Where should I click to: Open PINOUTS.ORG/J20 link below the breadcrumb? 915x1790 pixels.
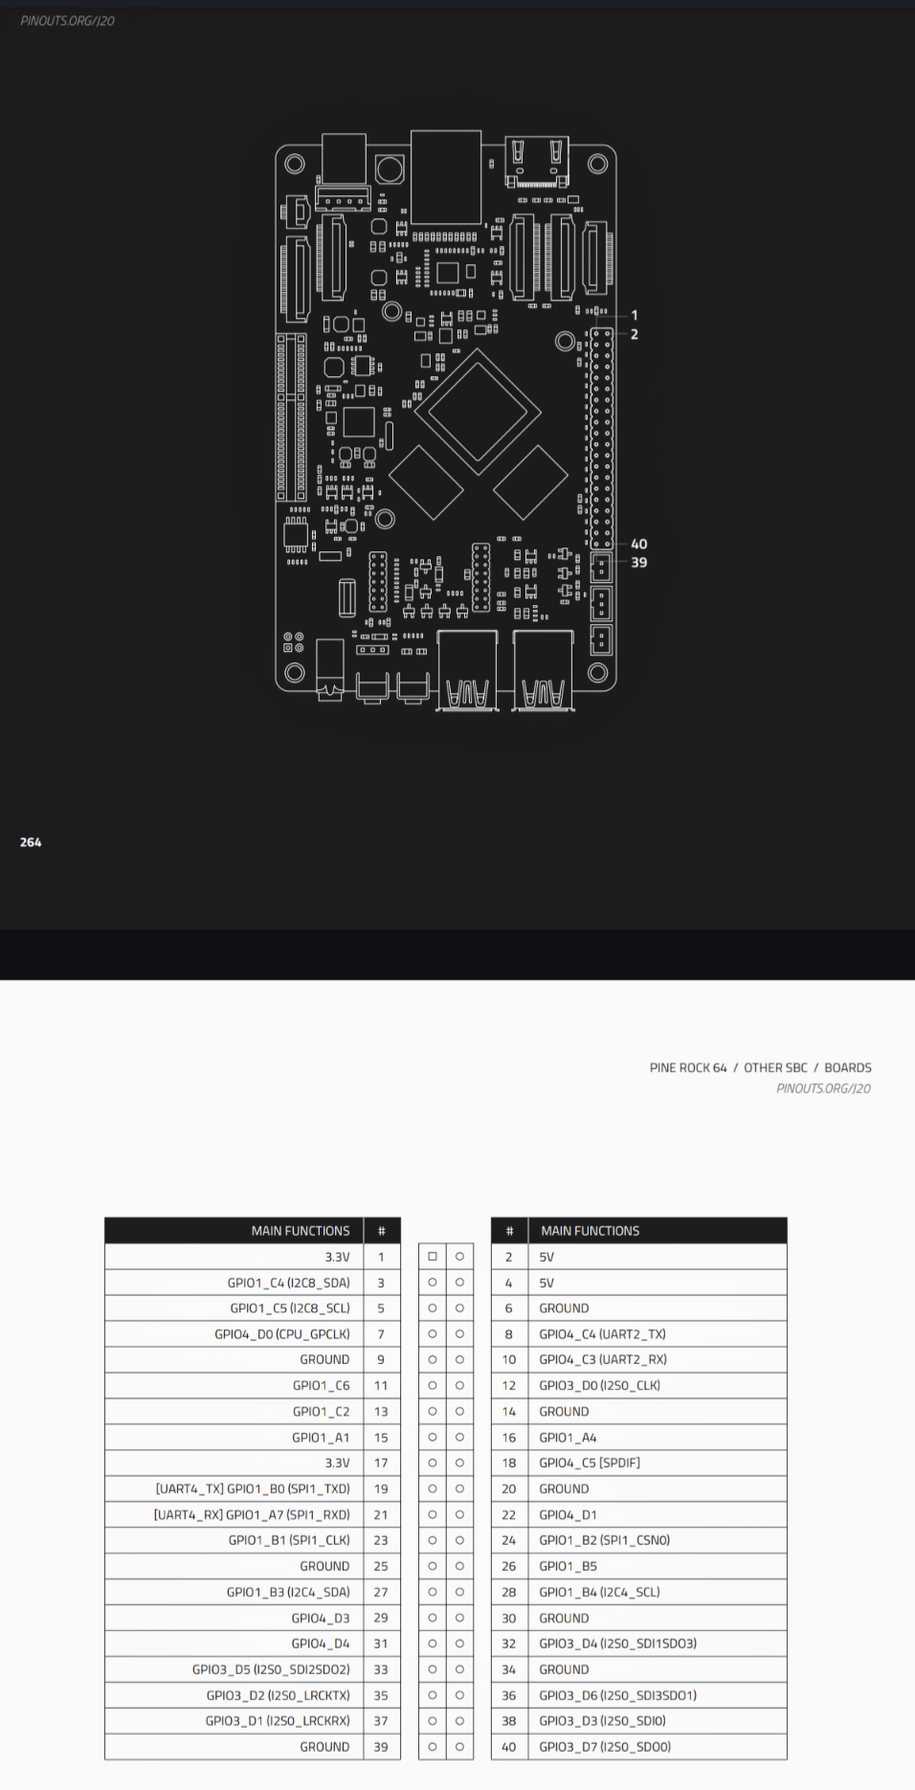(x=823, y=1088)
